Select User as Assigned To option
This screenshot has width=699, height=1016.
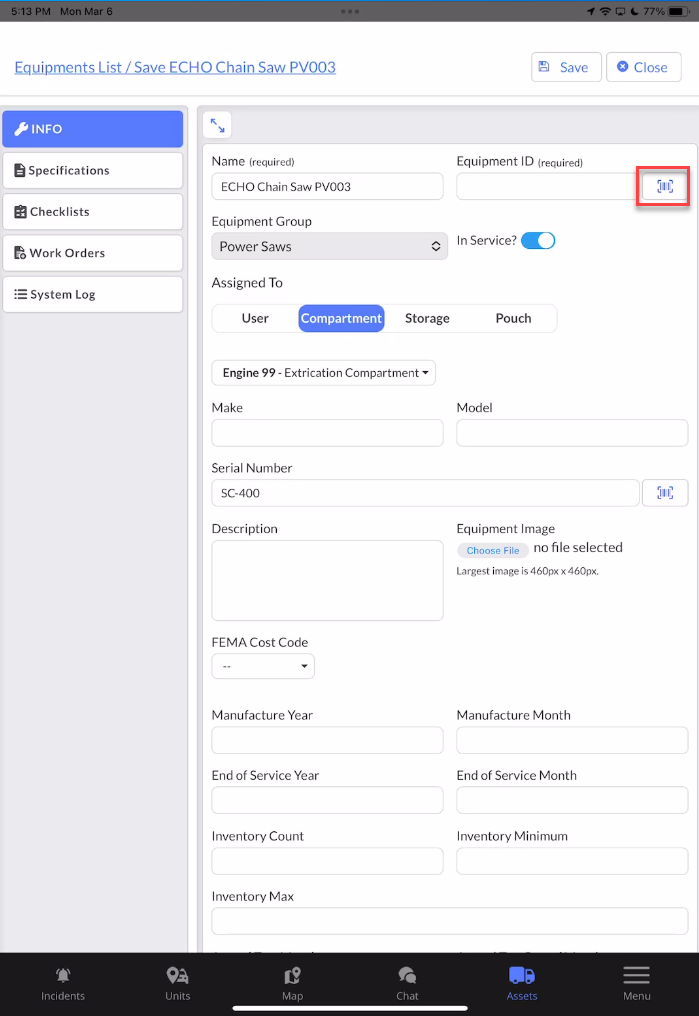coord(255,319)
